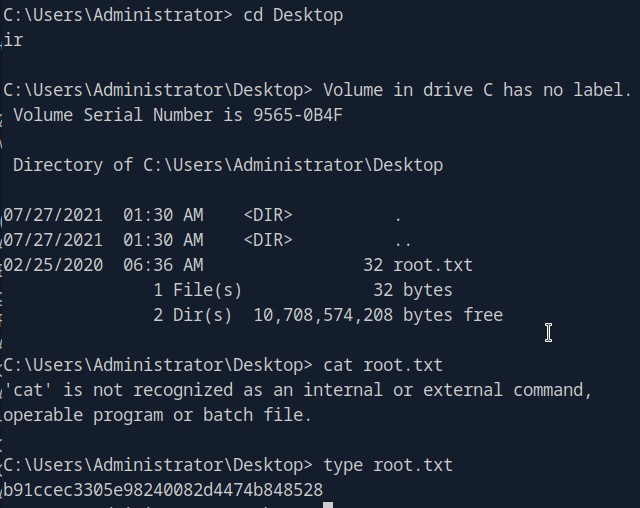Click the 'type root.txt' command

point(388,465)
